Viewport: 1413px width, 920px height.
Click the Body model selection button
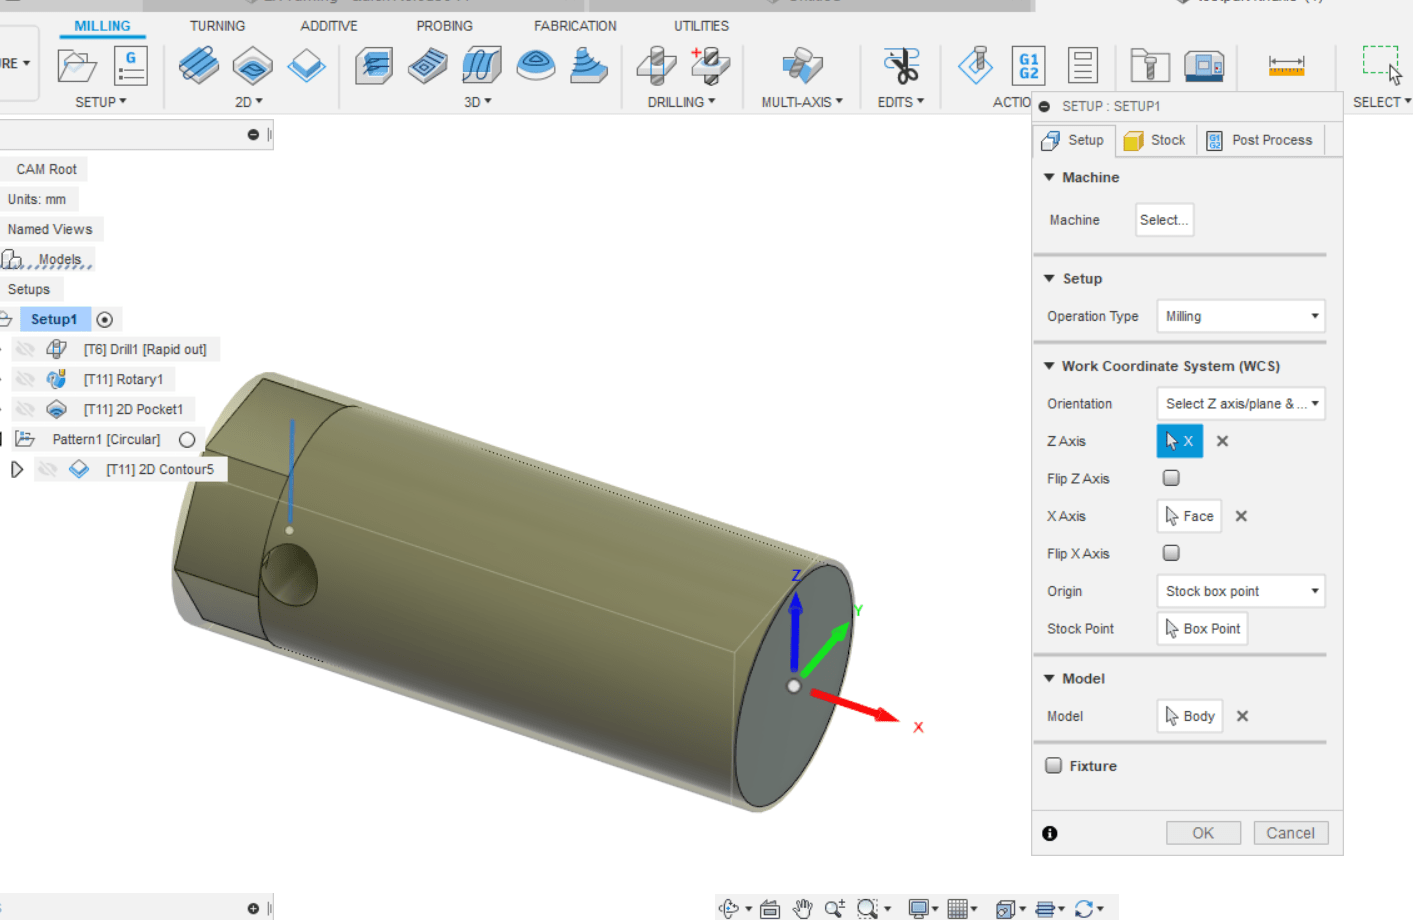pyautogui.click(x=1189, y=715)
